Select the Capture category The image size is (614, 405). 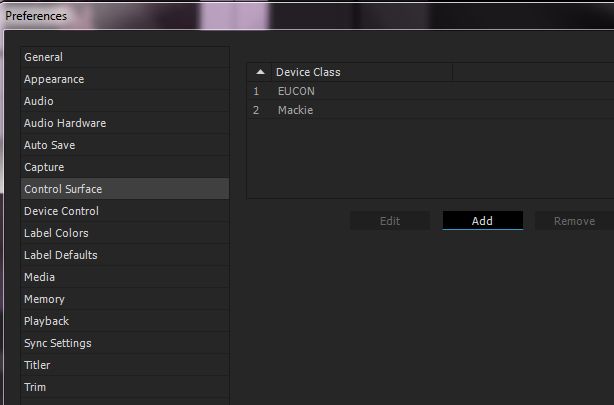point(44,167)
